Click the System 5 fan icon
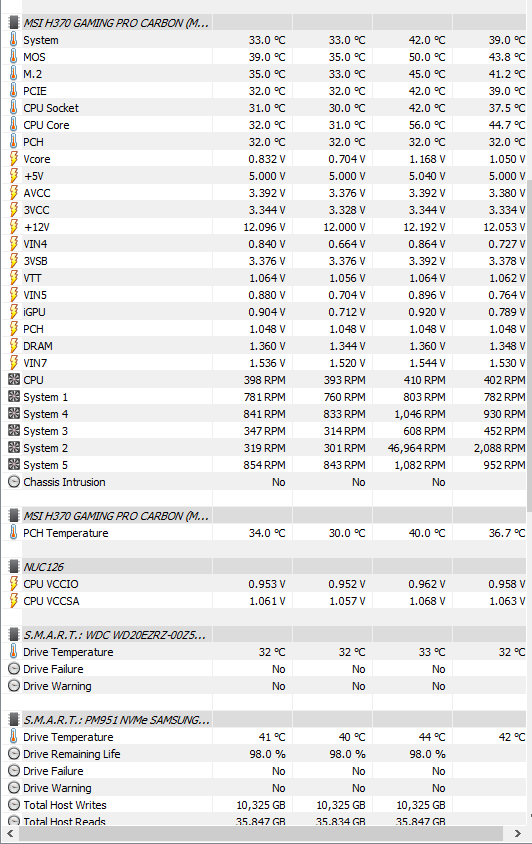Viewport: 532px width, 844px height. click(x=13, y=465)
